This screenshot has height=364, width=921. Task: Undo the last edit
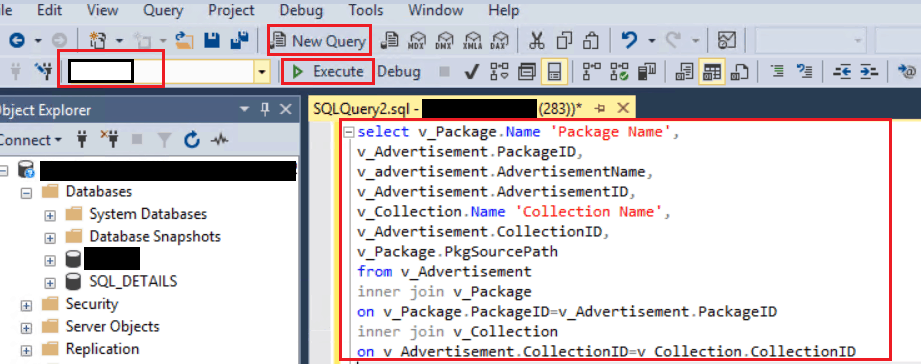629,41
